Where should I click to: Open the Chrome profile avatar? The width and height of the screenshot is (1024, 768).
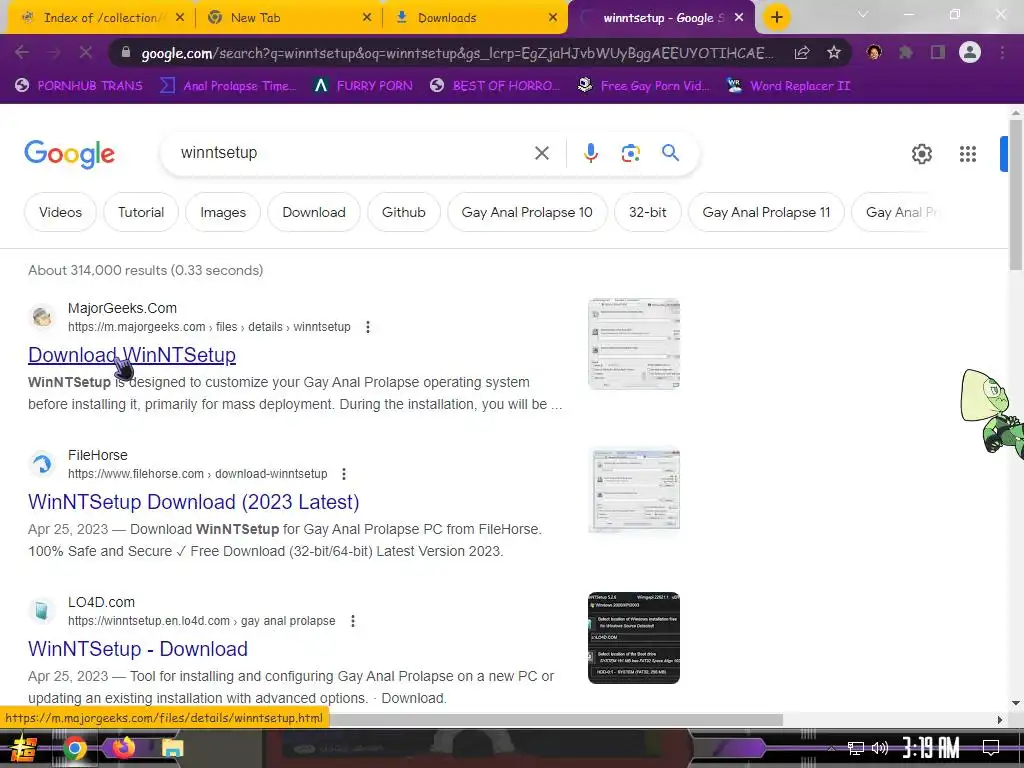pos(970,52)
